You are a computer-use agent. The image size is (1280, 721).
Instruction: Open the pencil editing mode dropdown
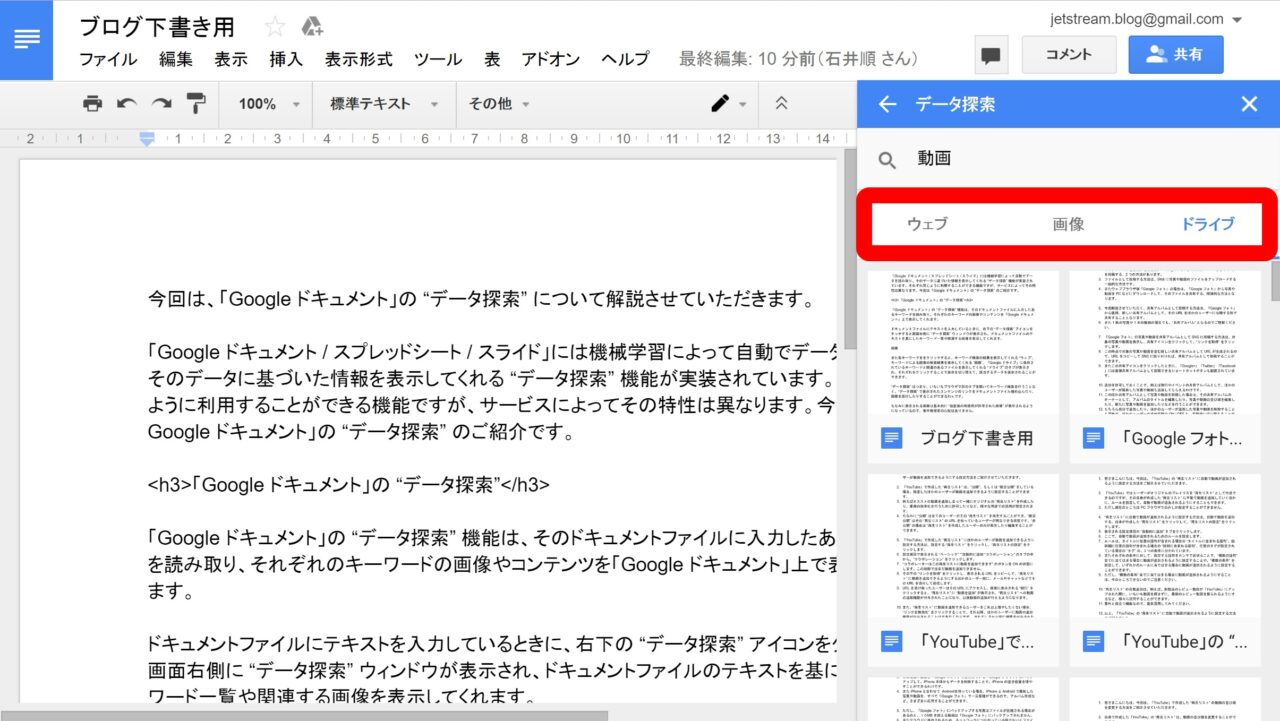coord(728,104)
